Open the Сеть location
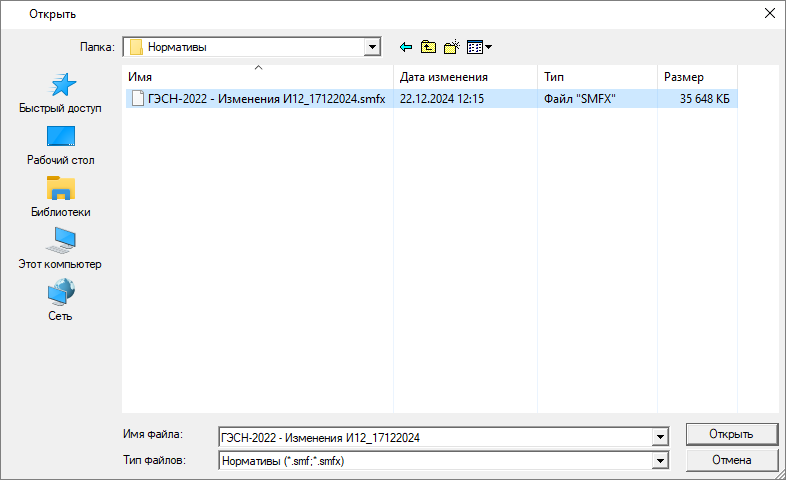 pos(60,301)
